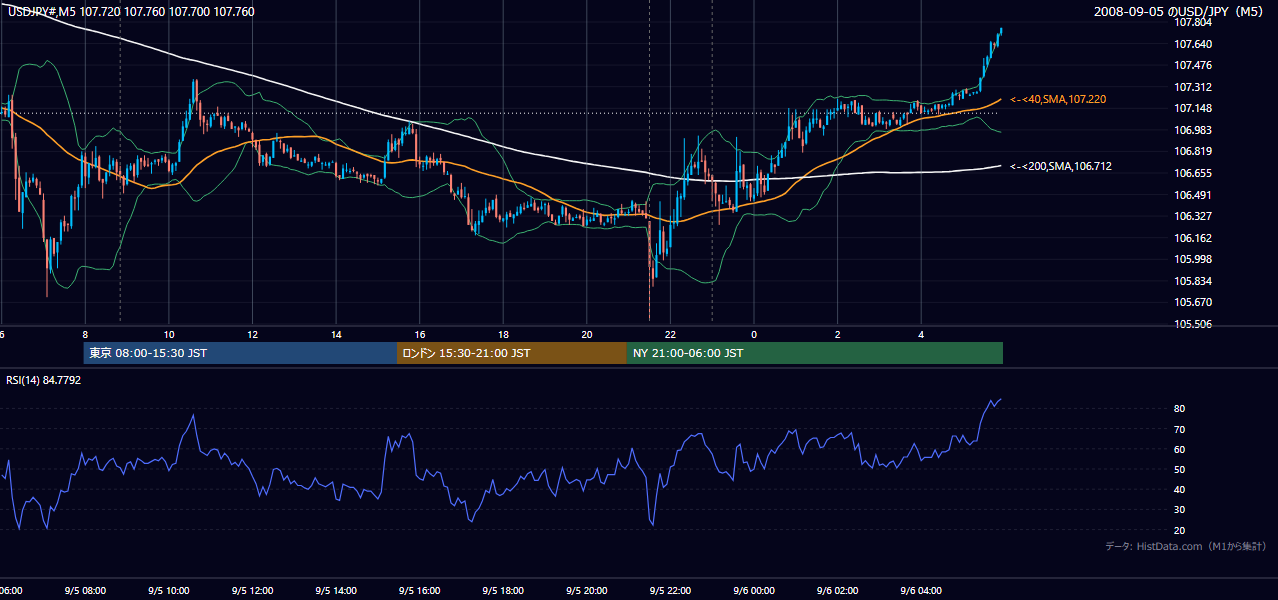Click hour label 20 under price chart
This screenshot has width=1278, height=600.
click(587, 334)
